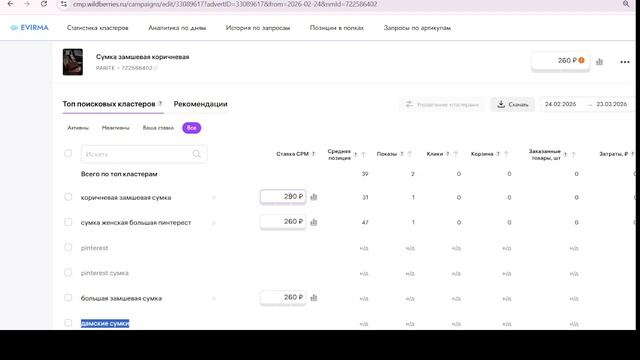Open Запросы по артикулам menu item
This screenshot has height=360, width=640.
tap(417, 28)
